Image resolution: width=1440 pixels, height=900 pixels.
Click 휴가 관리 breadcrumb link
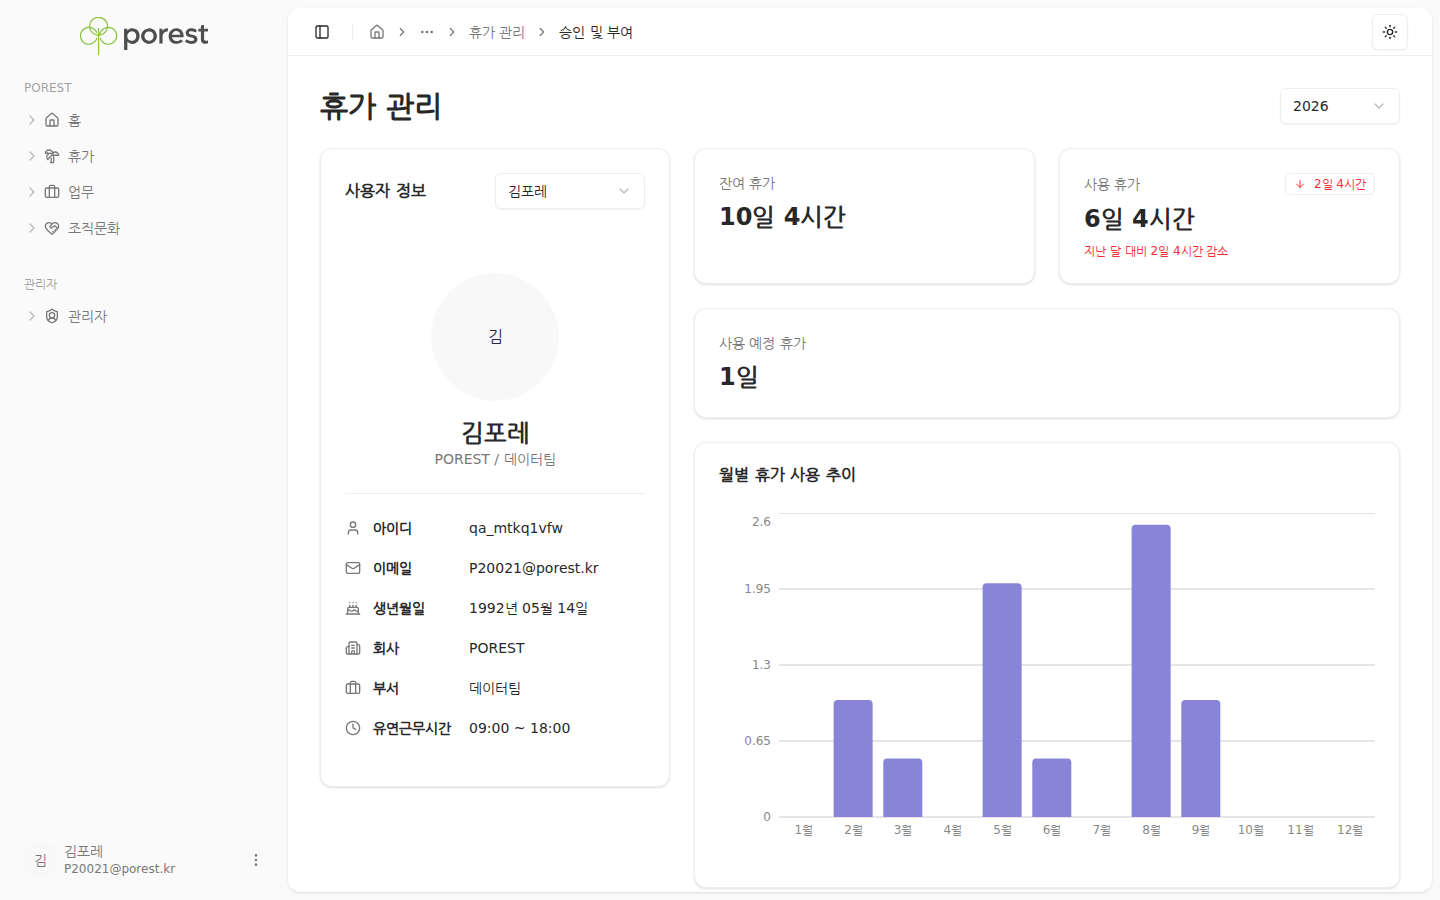(x=497, y=32)
